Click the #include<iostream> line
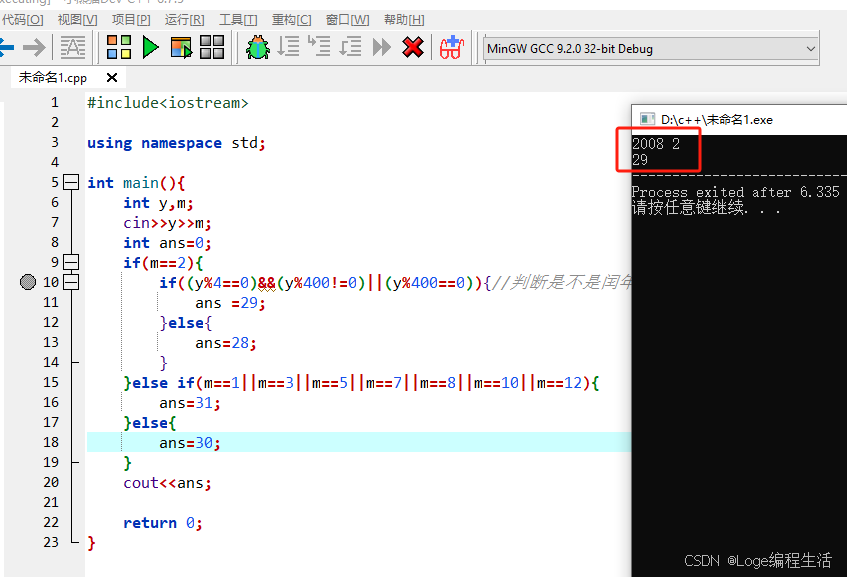Viewport: 847px width, 577px height. tap(167, 103)
